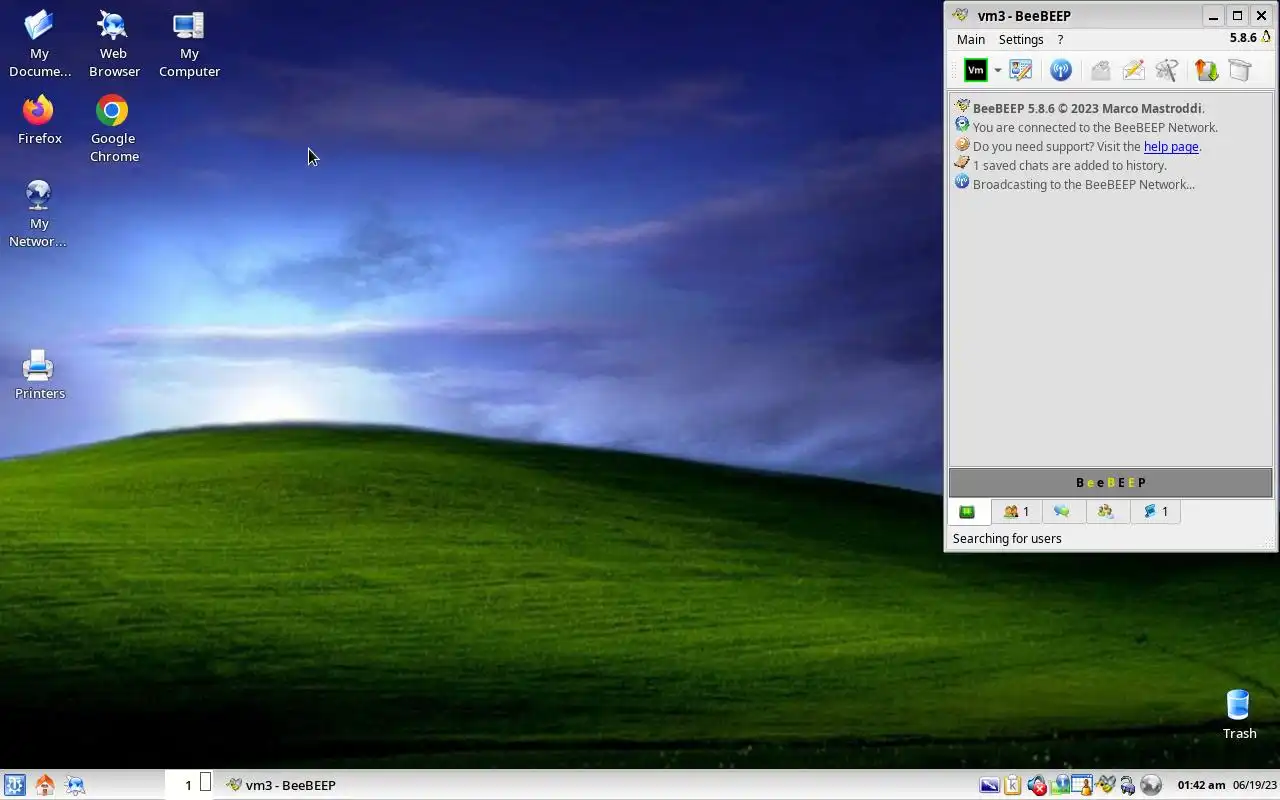1280x800 pixels.
Task: Click the home folder taskbar launcher
Action: pyautogui.click(x=44, y=785)
